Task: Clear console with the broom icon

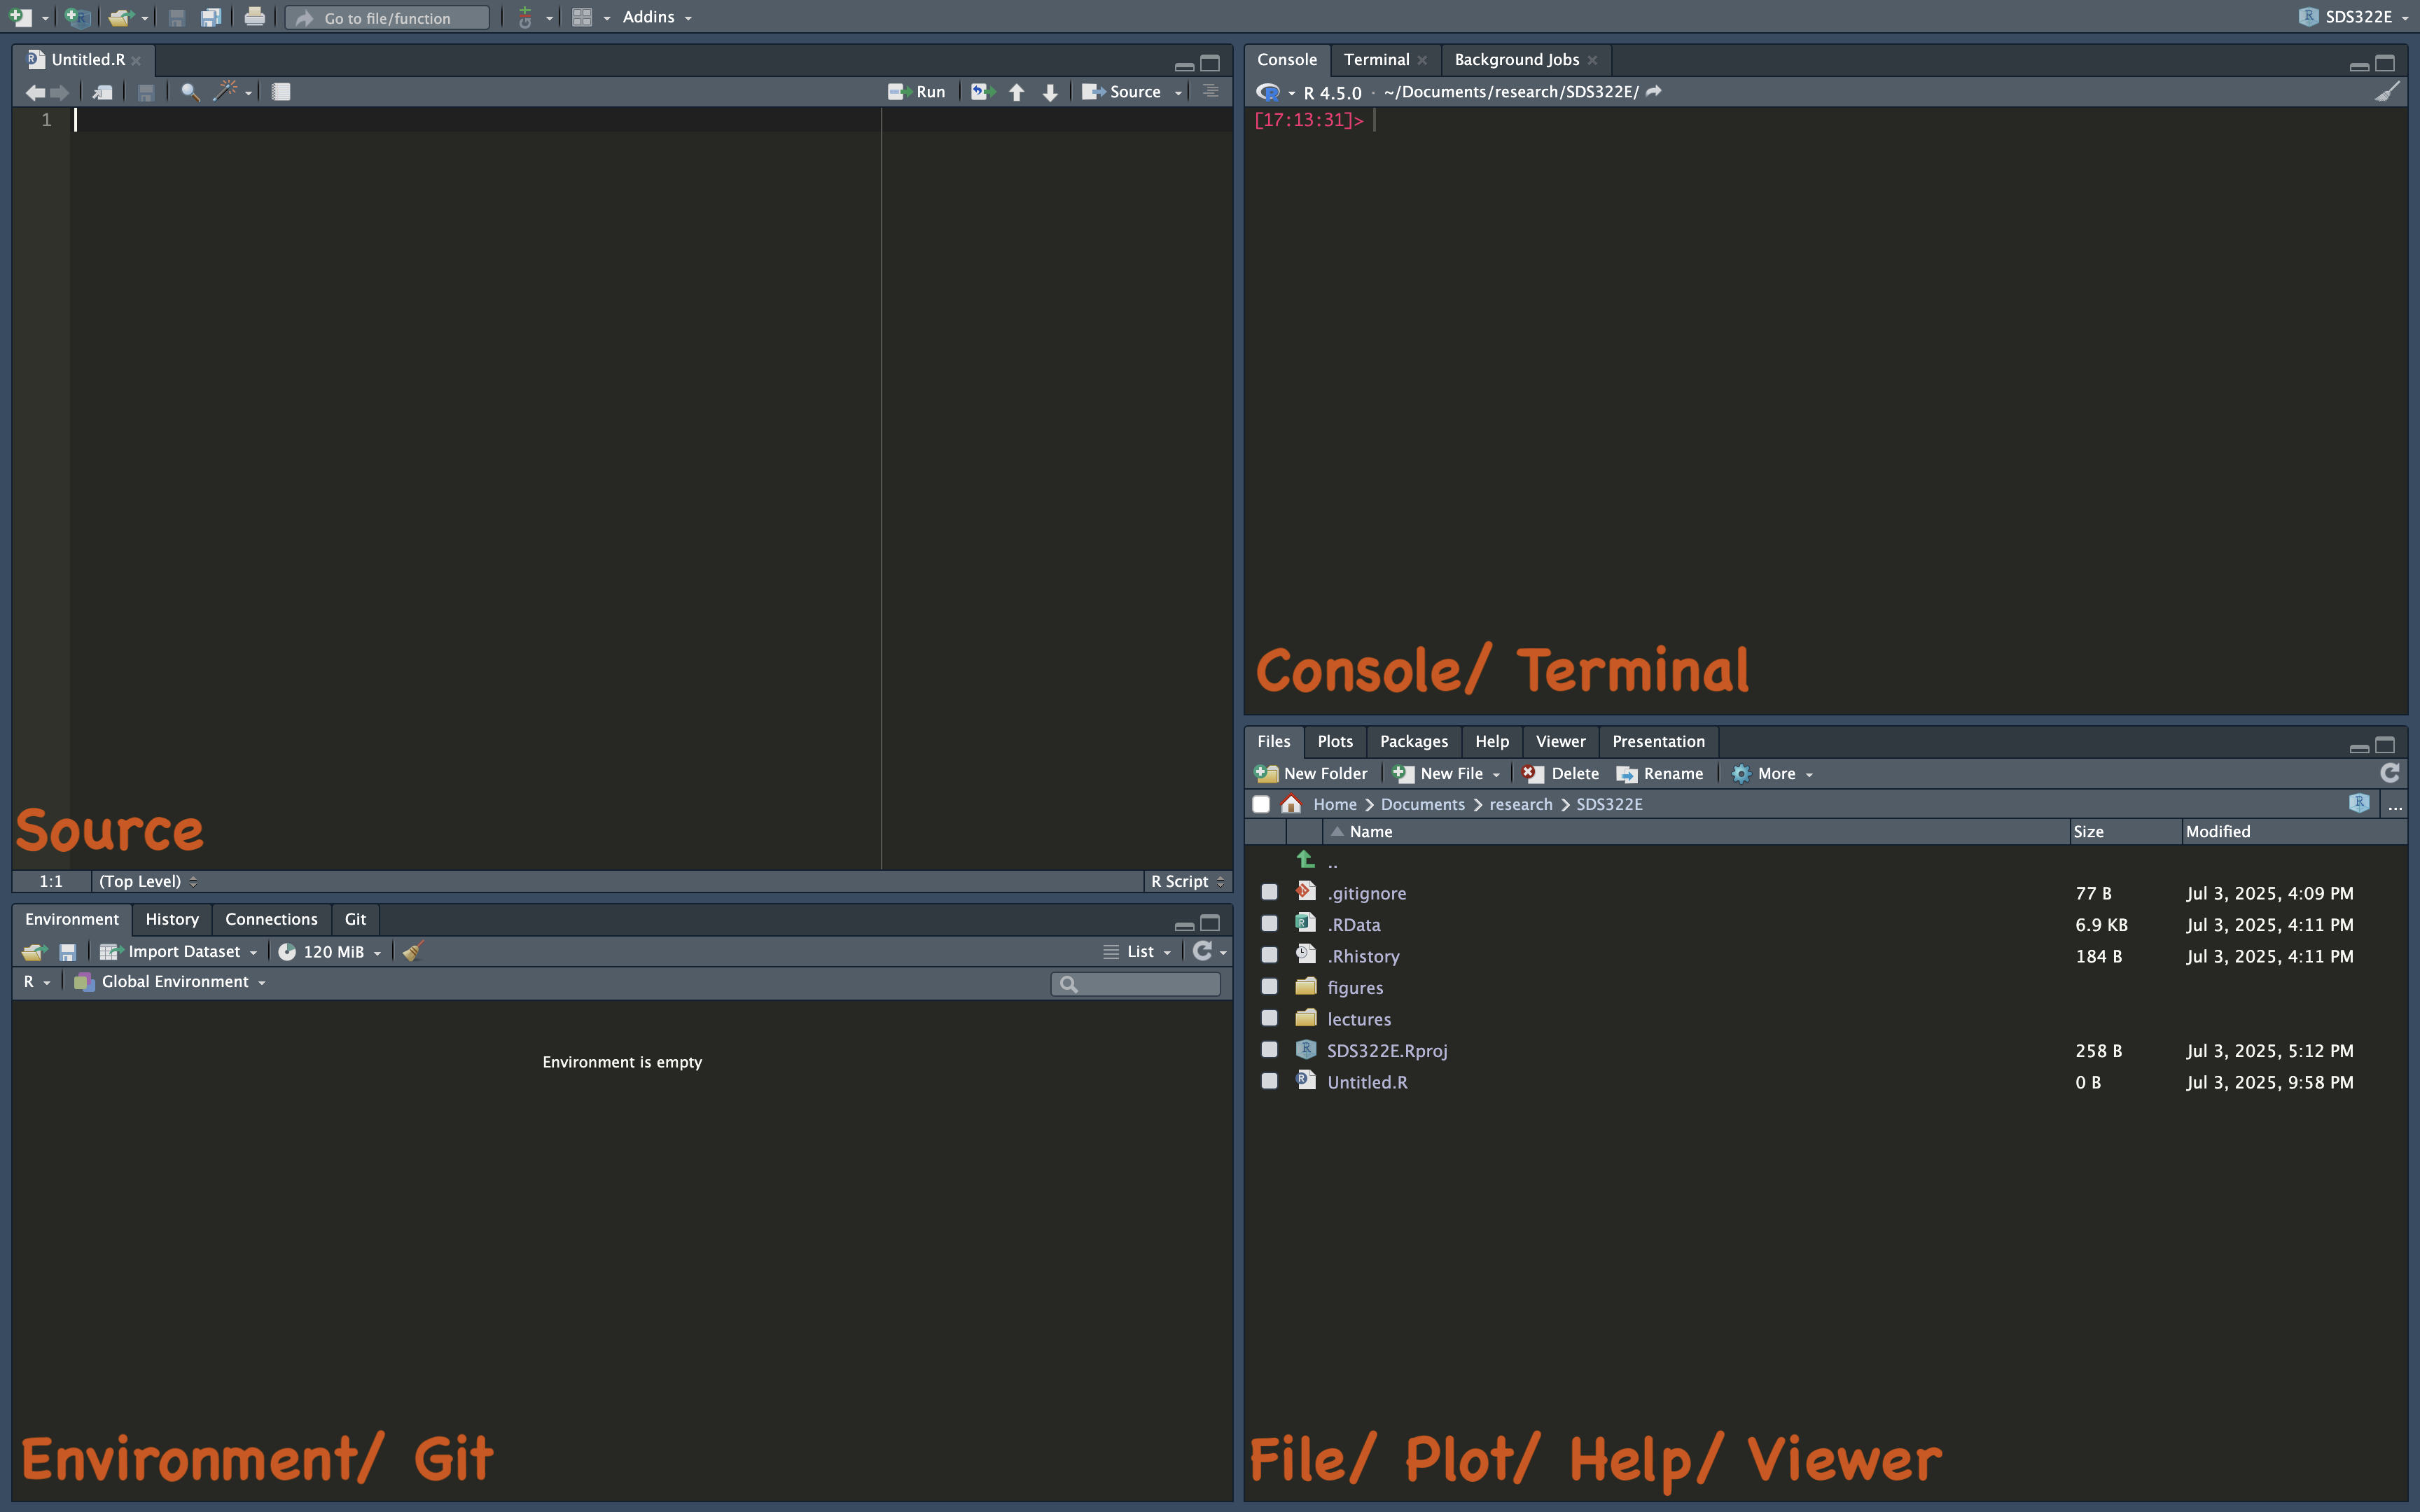Action: (x=2387, y=92)
